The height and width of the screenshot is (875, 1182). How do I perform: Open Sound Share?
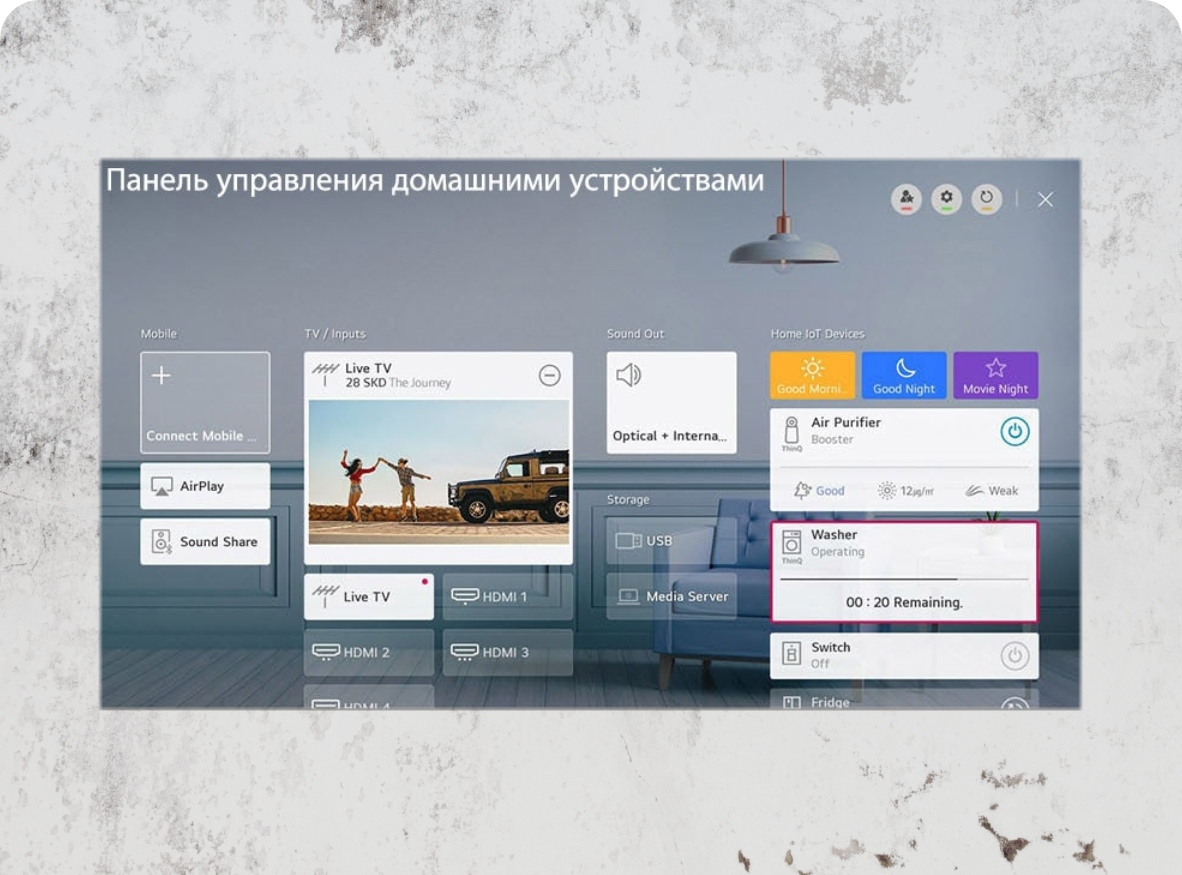pyautogui.click(x=205, y=542)
